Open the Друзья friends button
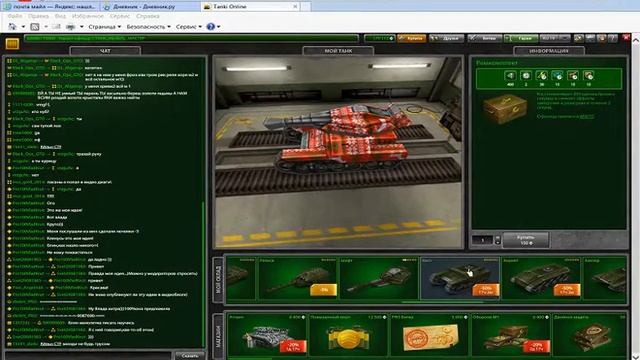 pos(446,38)
